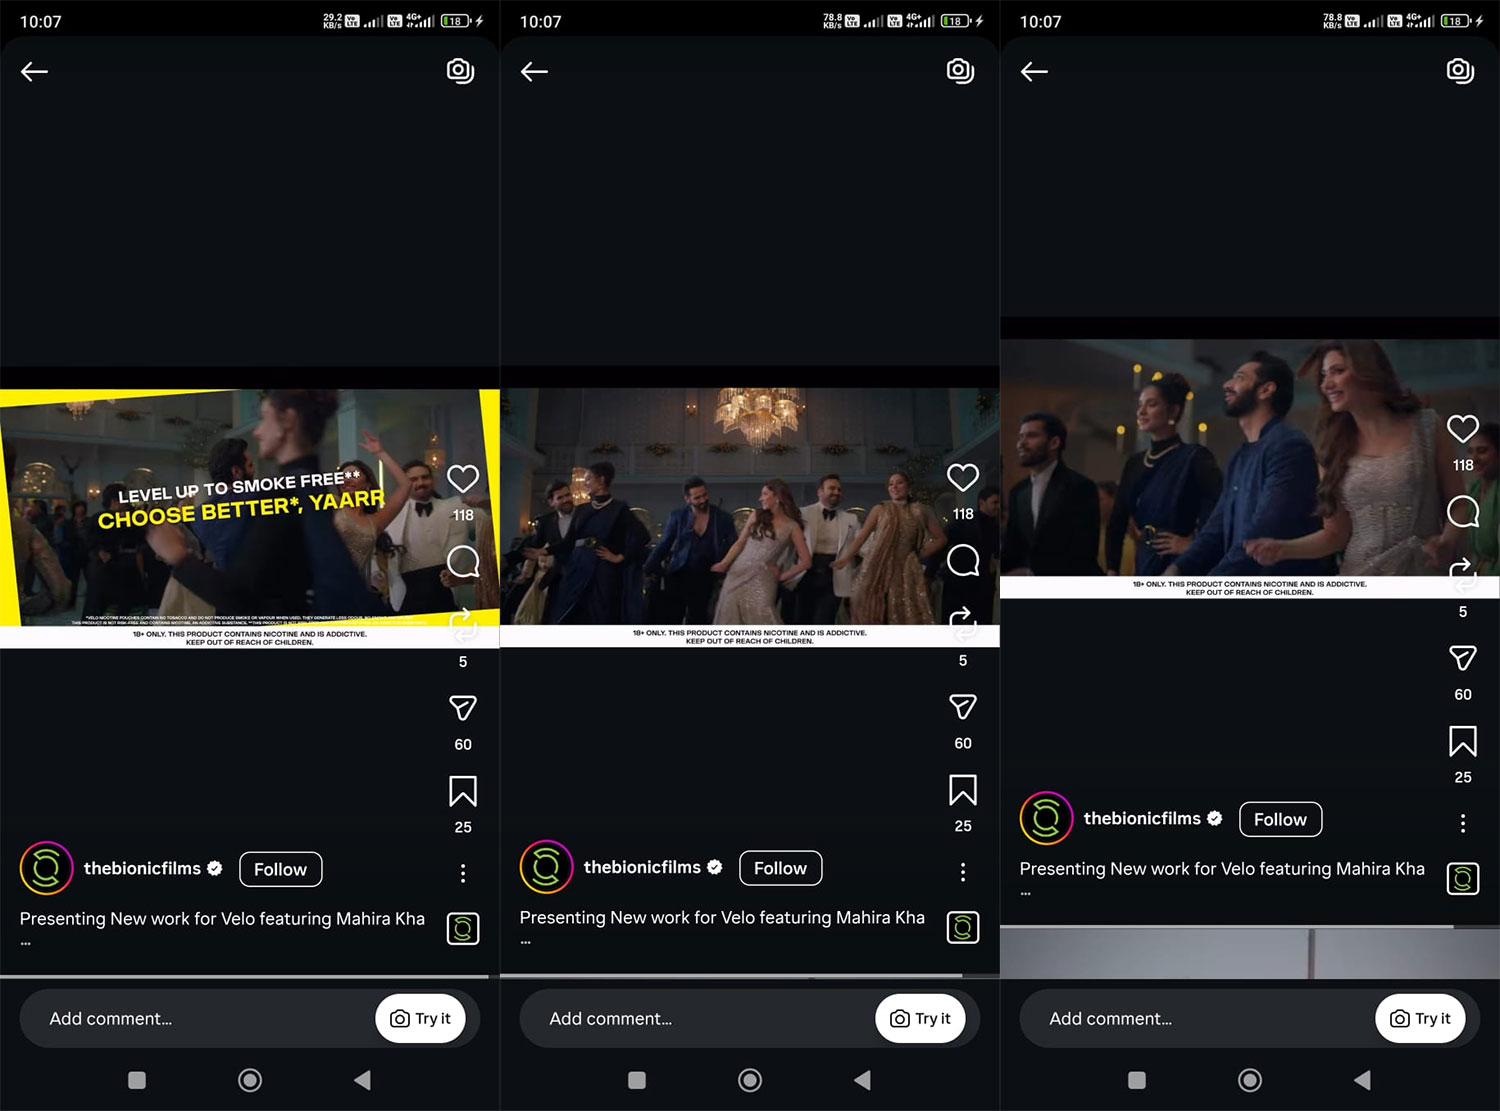Tap the back arrow in the left phone screen
1500x1111 pixels.
(35, 71)
